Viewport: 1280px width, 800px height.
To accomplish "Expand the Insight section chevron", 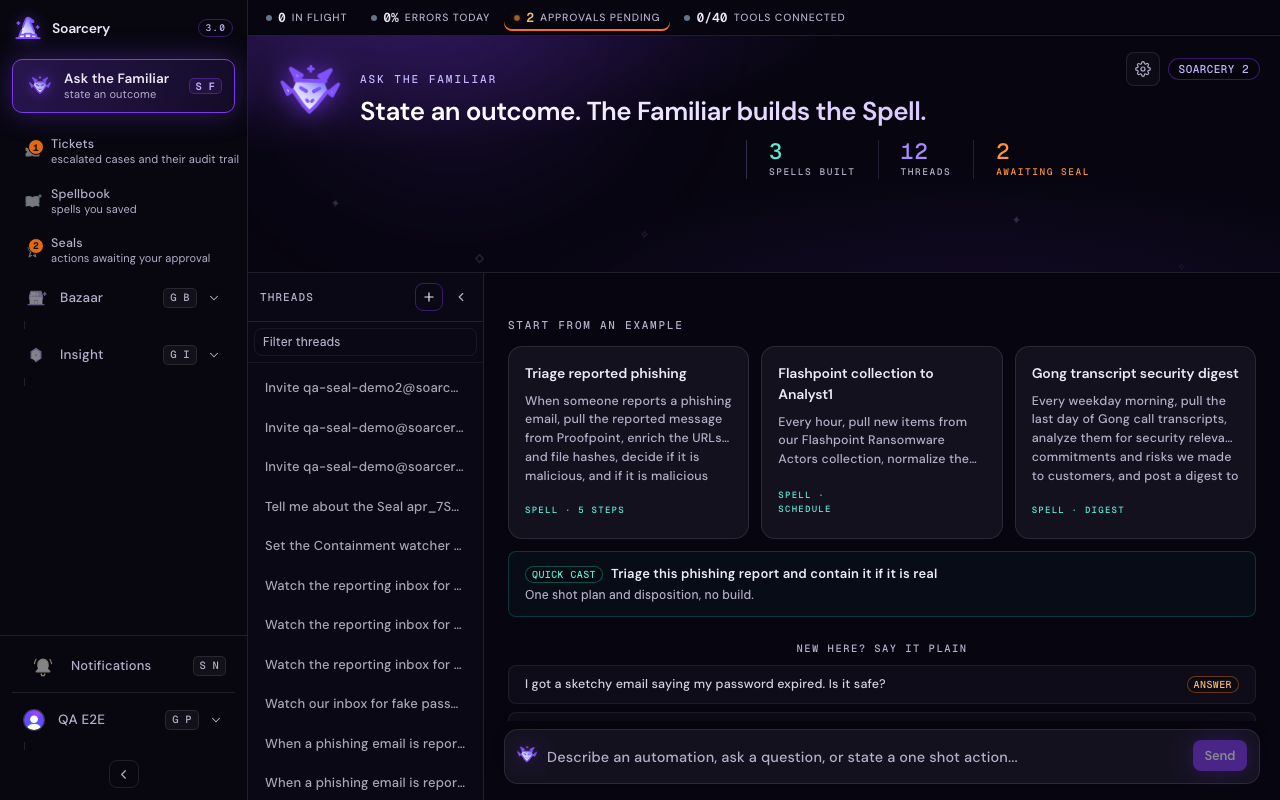I will (x=214, y=355).
